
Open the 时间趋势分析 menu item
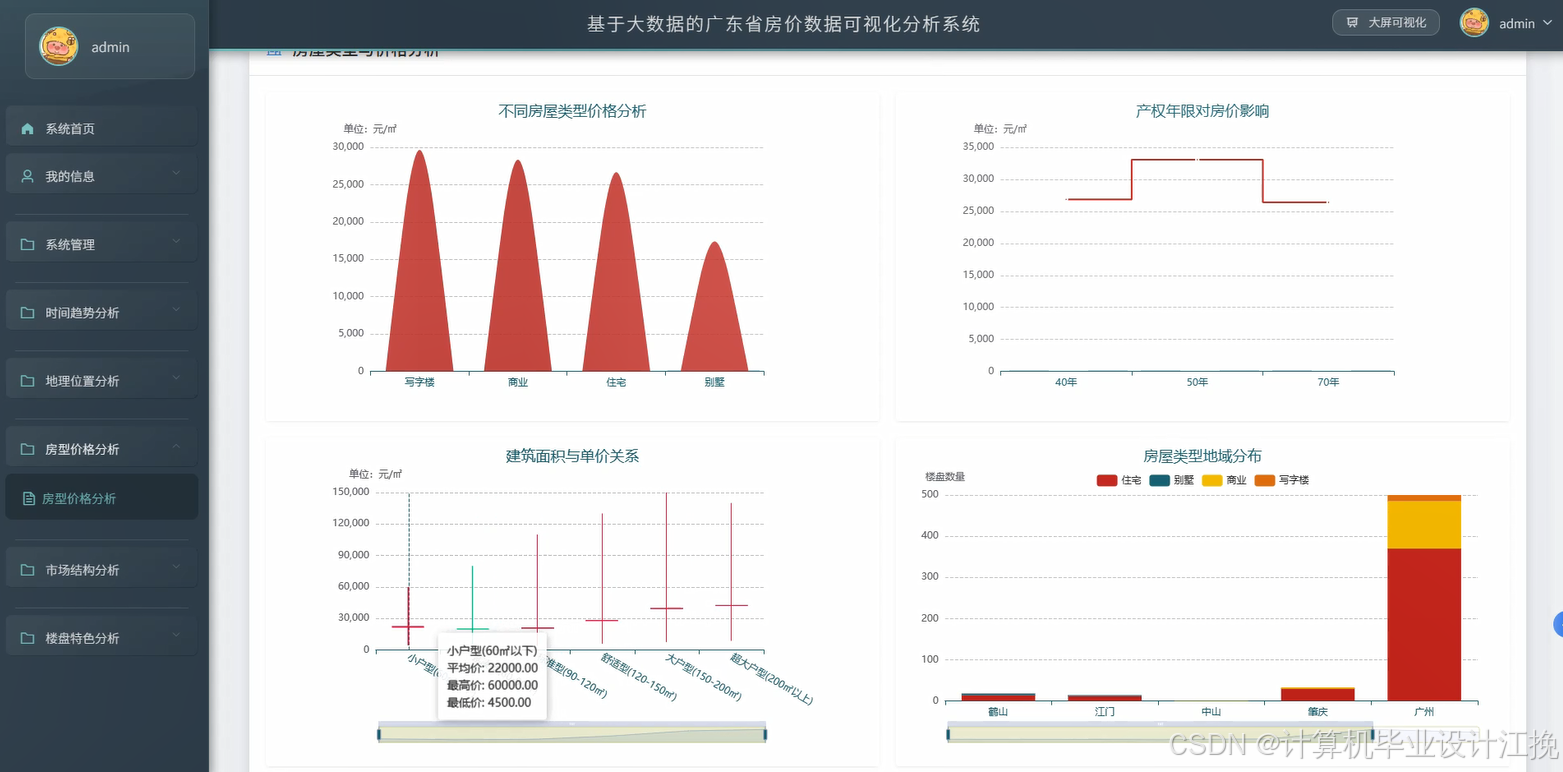tap(101, 312)
